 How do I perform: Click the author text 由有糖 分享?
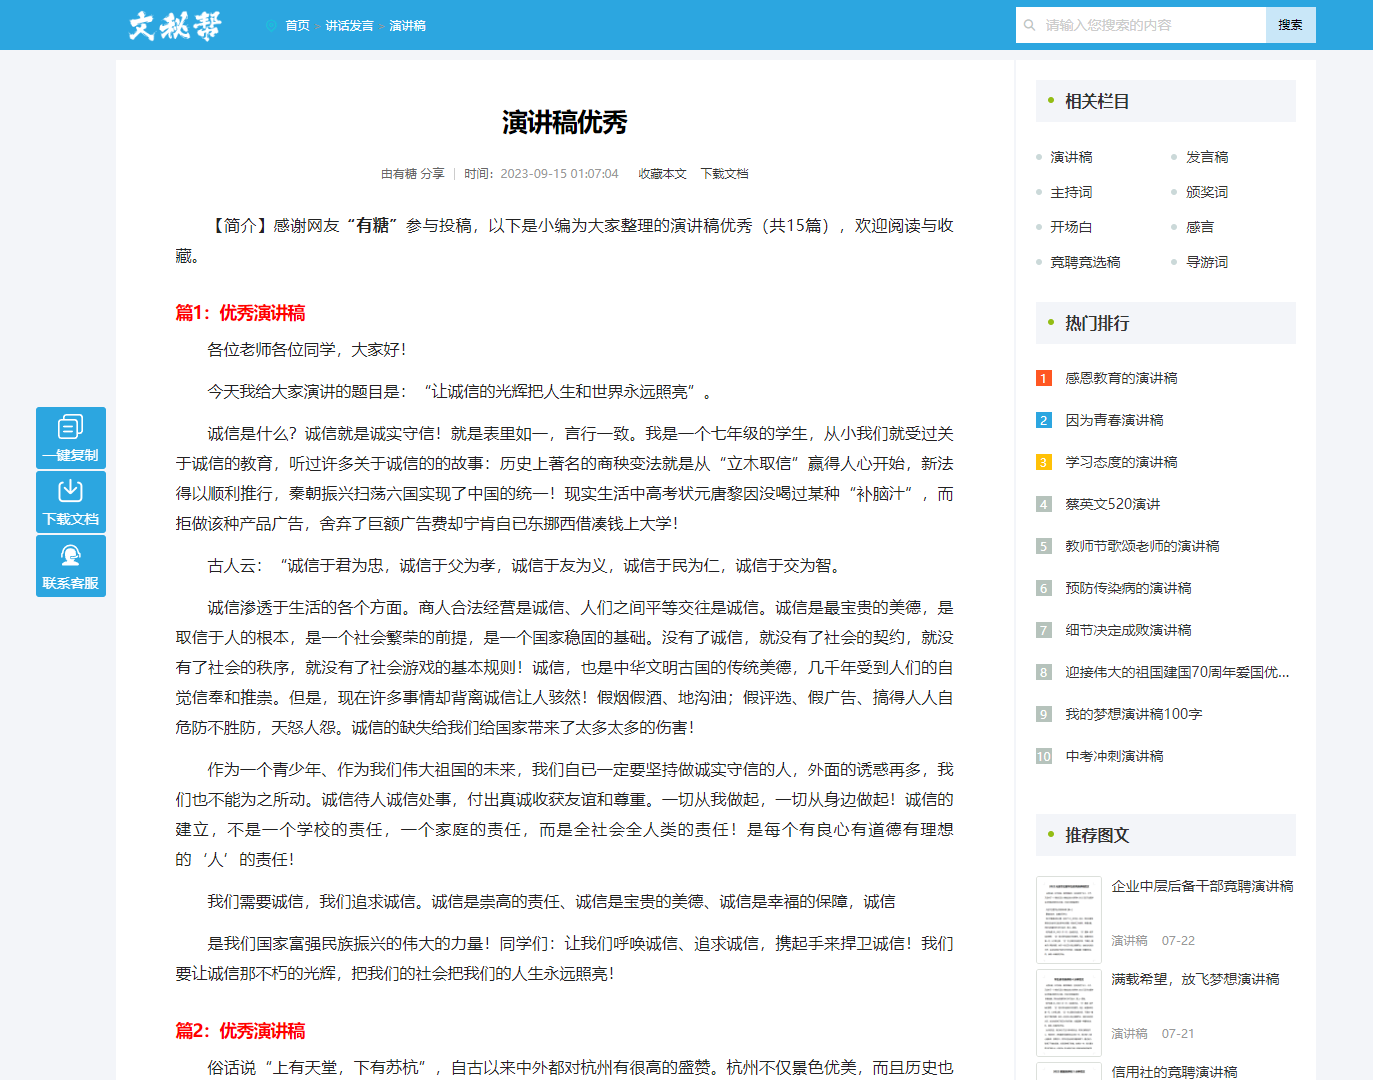tap(413, 174)
